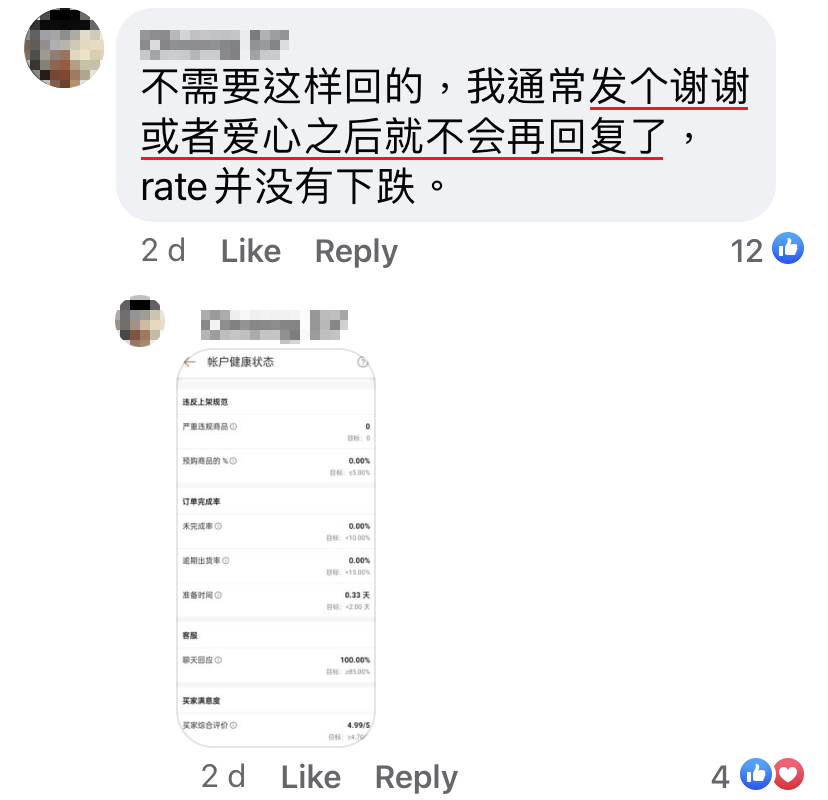Tap the back arrow beside 帐户健康状态
This screenshot has height=800, width=828.
[190, 362]
